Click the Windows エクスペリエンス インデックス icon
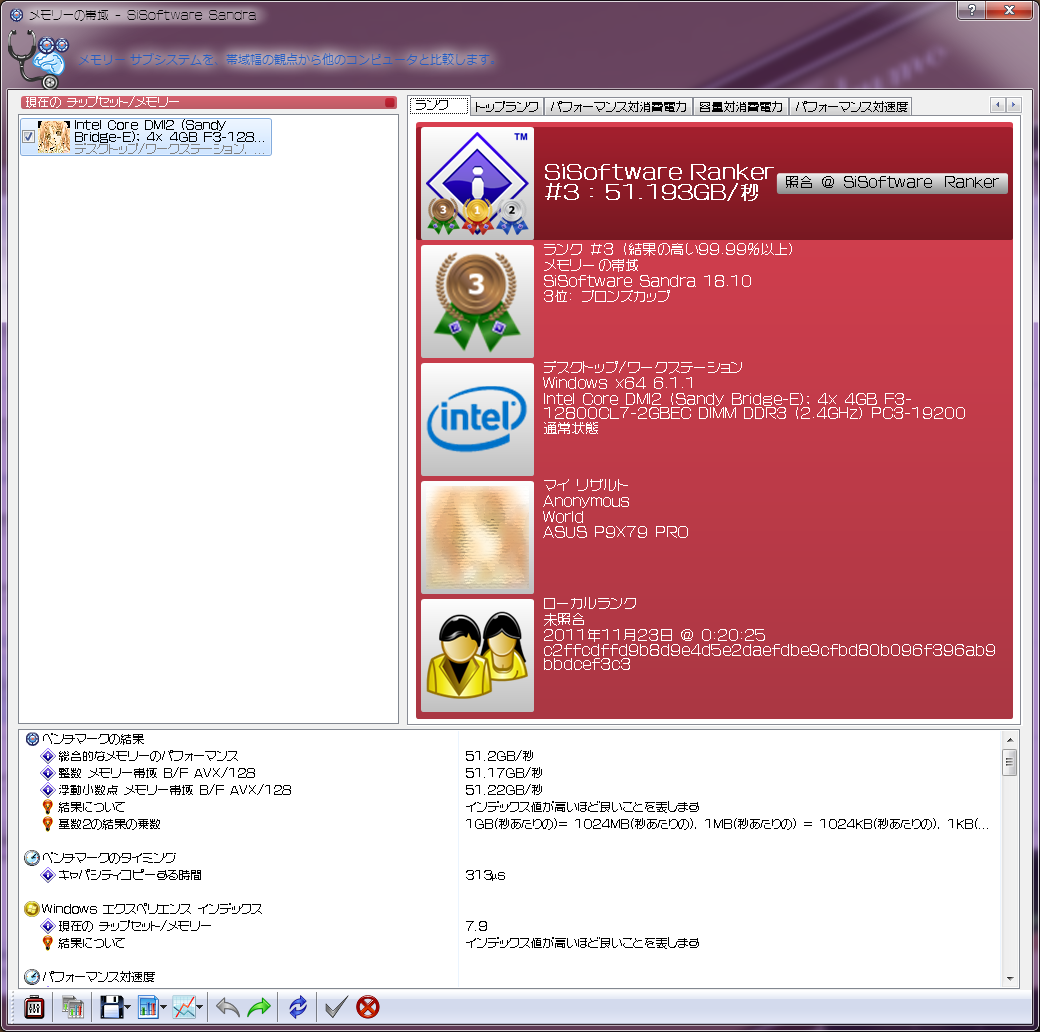This screenshot has height=1032, width=1040. tap(31, 909)
